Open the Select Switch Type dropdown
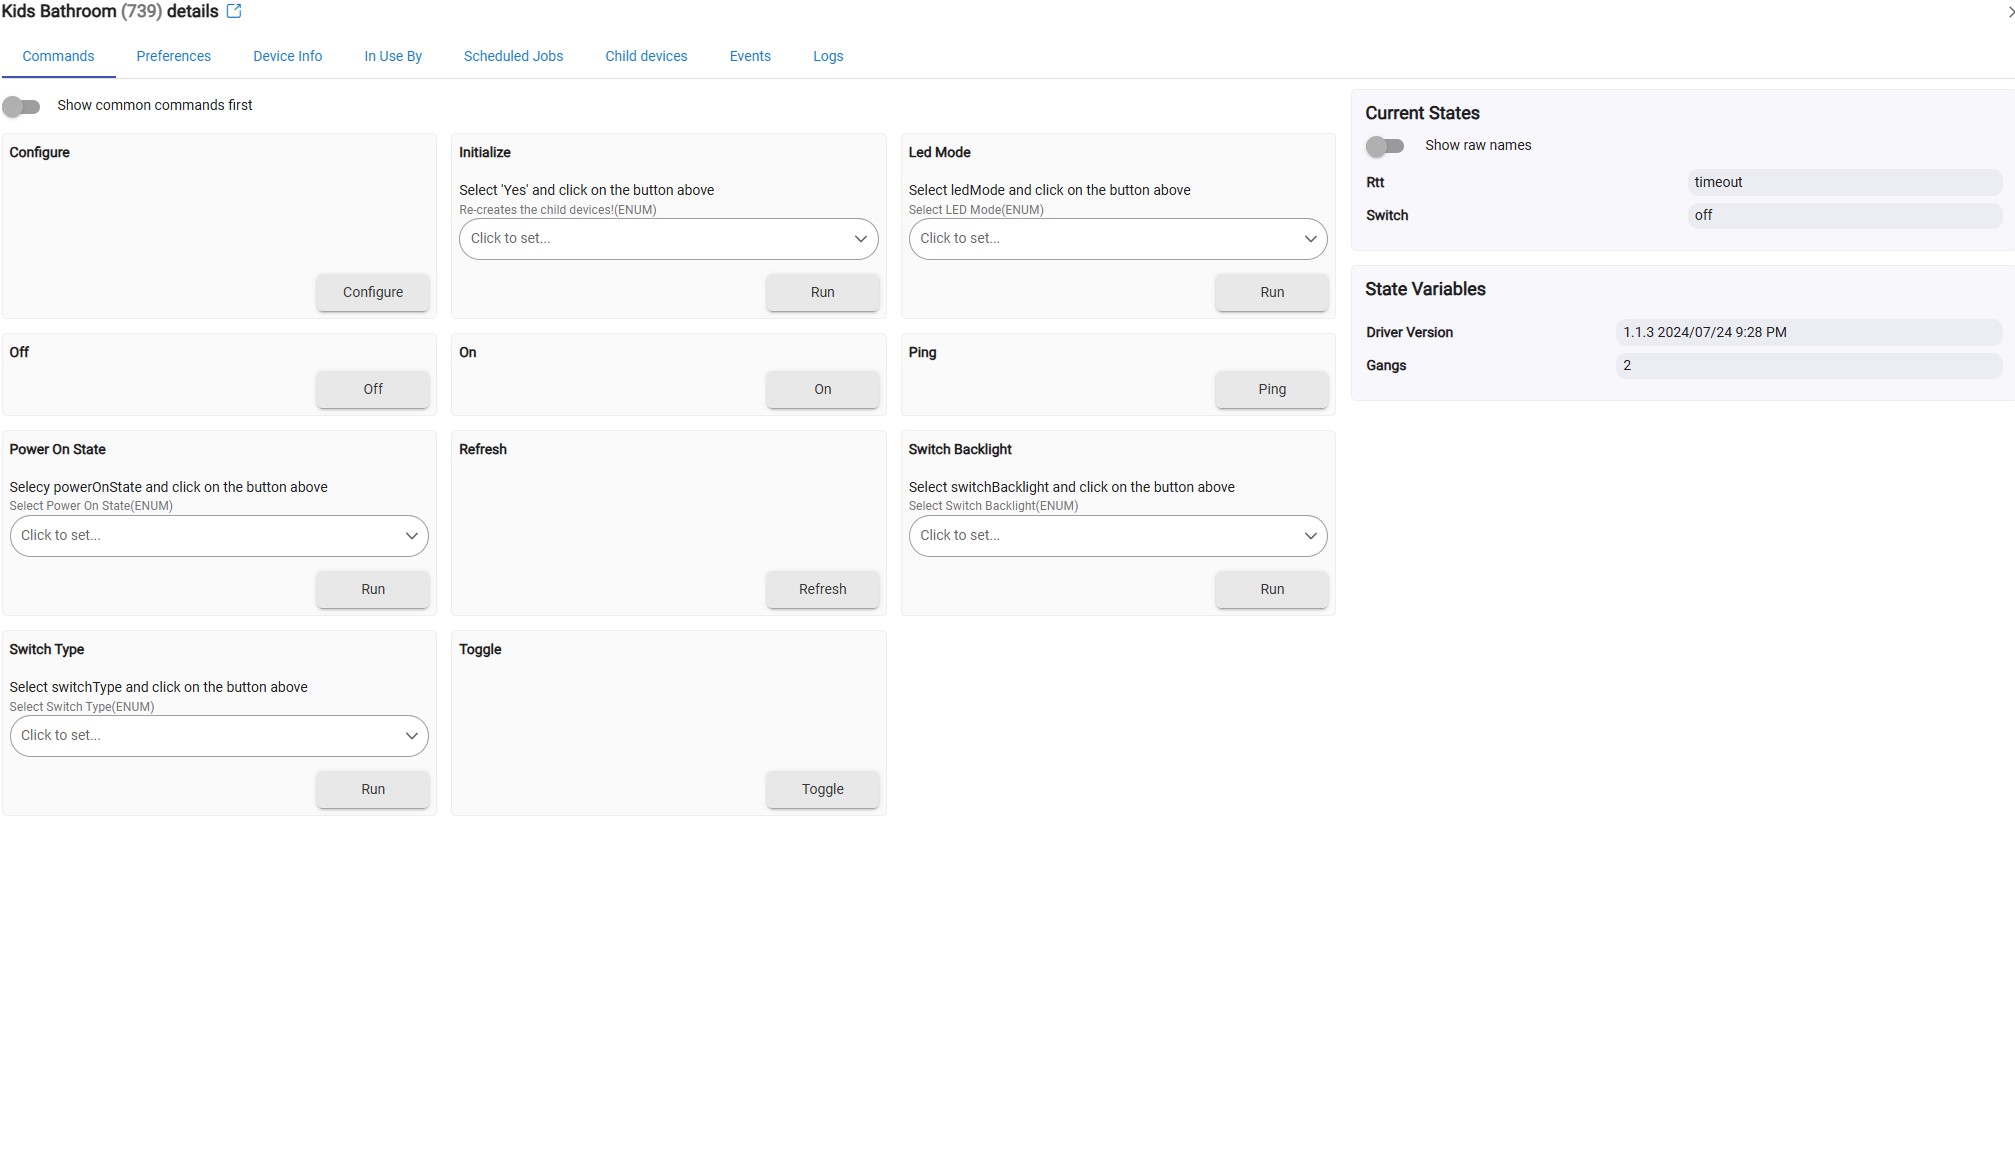 pos(219,736)
